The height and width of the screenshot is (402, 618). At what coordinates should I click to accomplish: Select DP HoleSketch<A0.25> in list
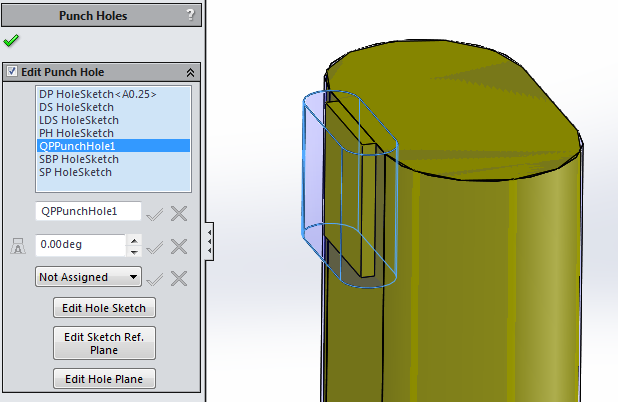pos(98,94)
